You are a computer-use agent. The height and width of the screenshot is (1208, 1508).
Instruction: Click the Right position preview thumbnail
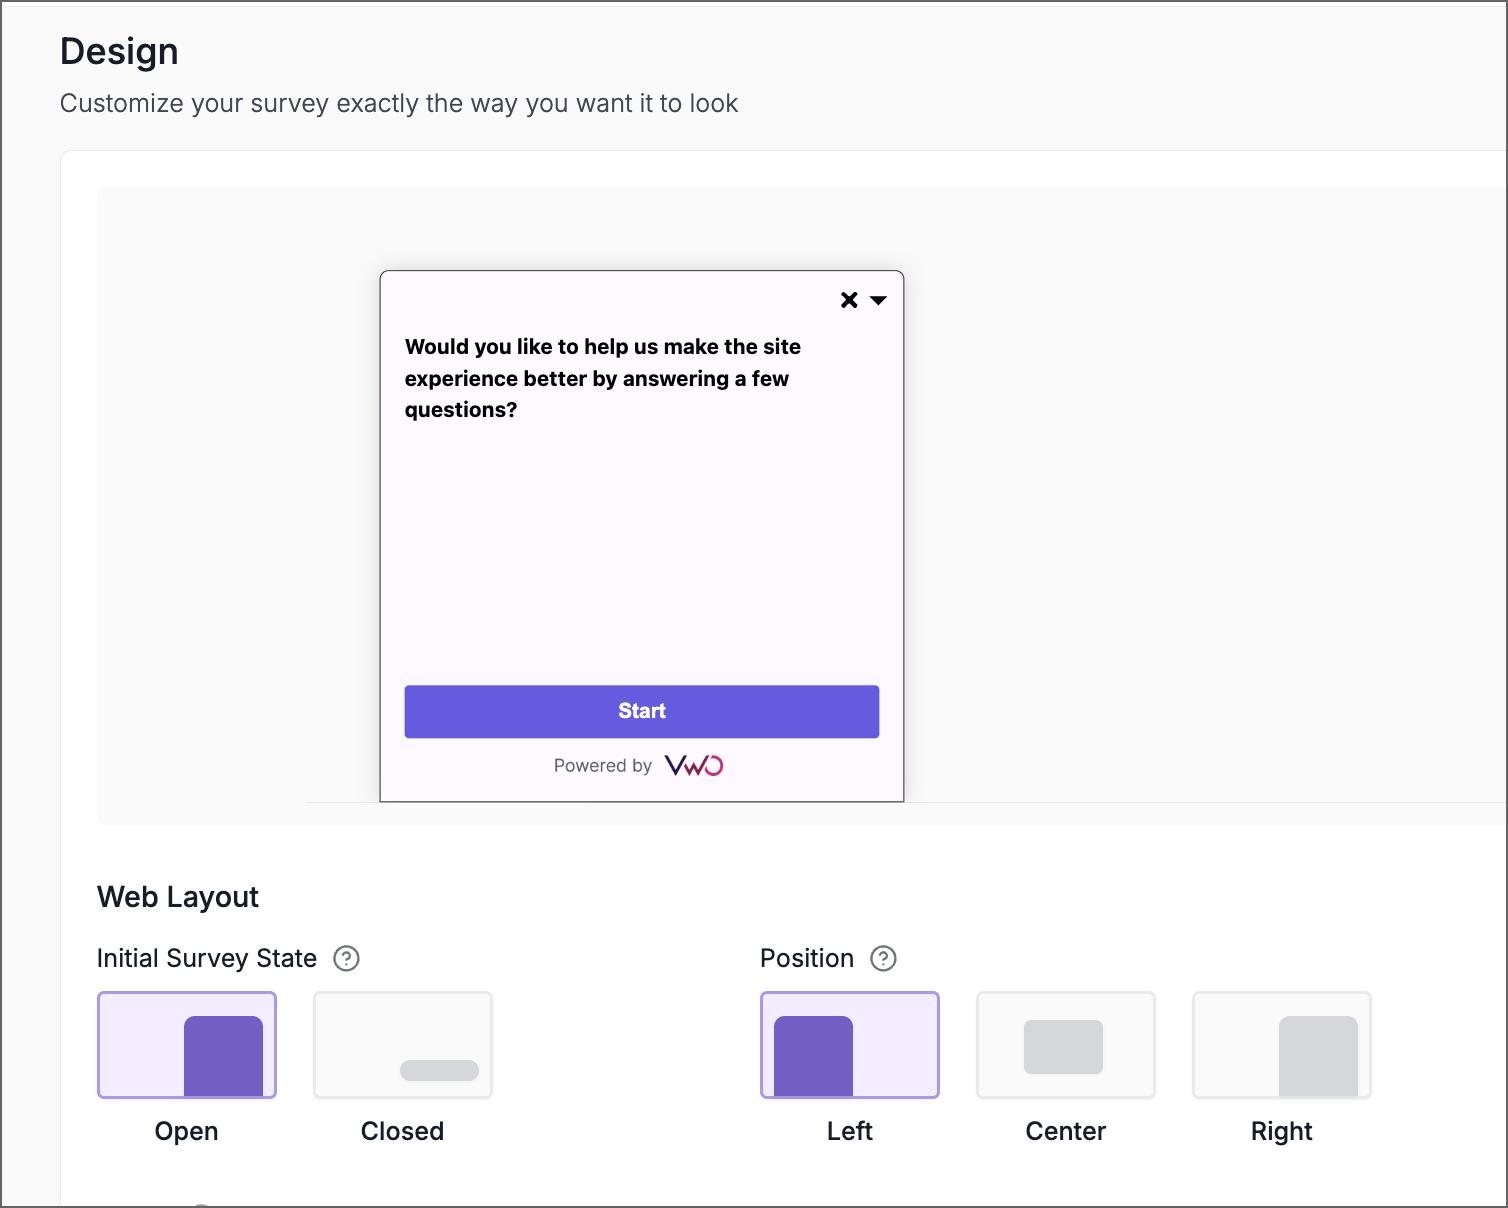pos(1281,1044)
